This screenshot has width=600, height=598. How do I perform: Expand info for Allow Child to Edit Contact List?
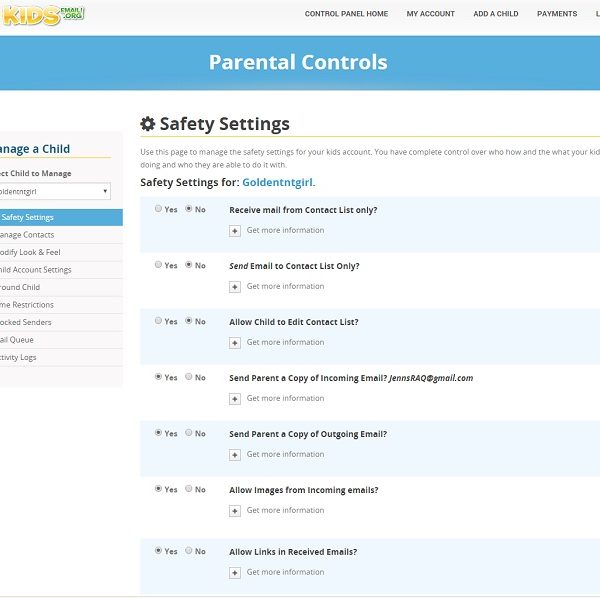[x=235, y=343]
